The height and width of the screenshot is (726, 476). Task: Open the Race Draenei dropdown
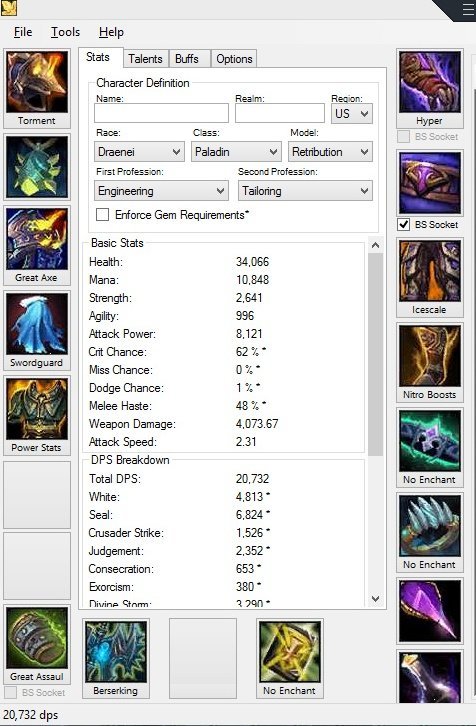pyautogui.click(x=138, y=152)
